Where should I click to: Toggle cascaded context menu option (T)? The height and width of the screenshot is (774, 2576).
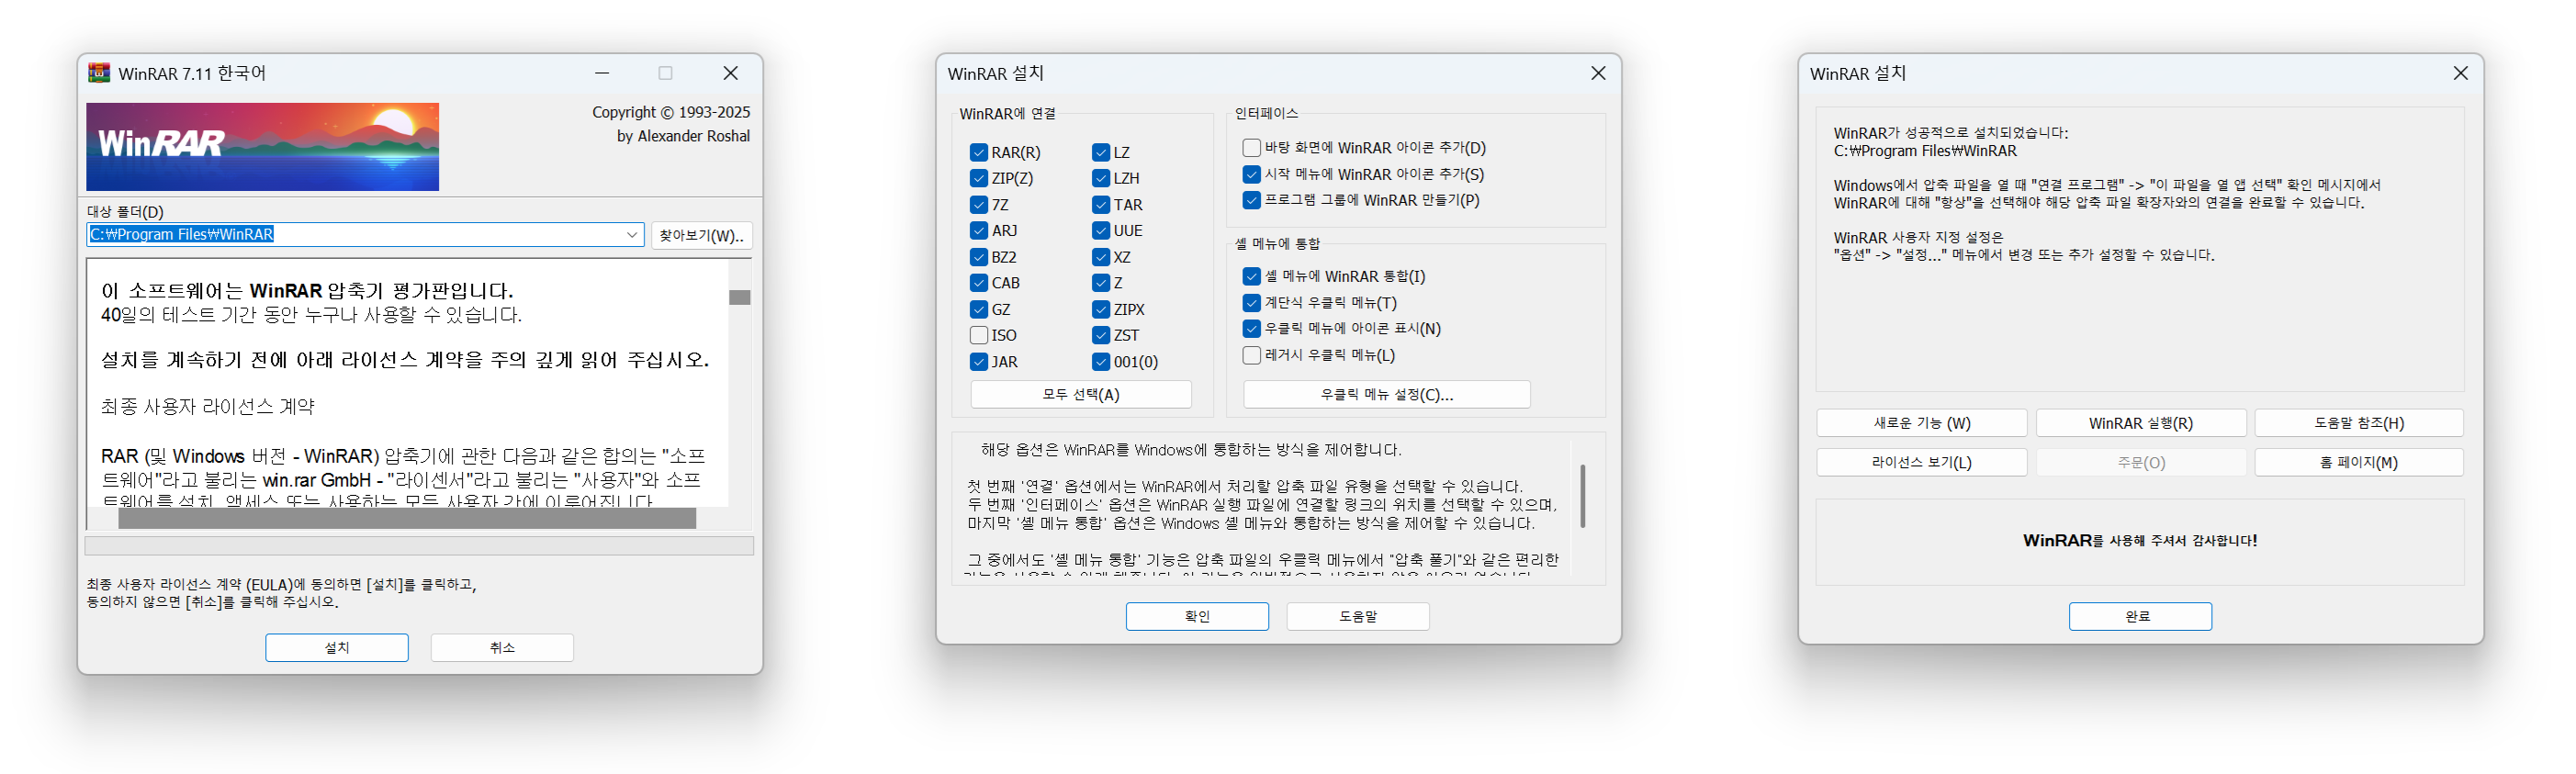click(x=1250, y=302)
